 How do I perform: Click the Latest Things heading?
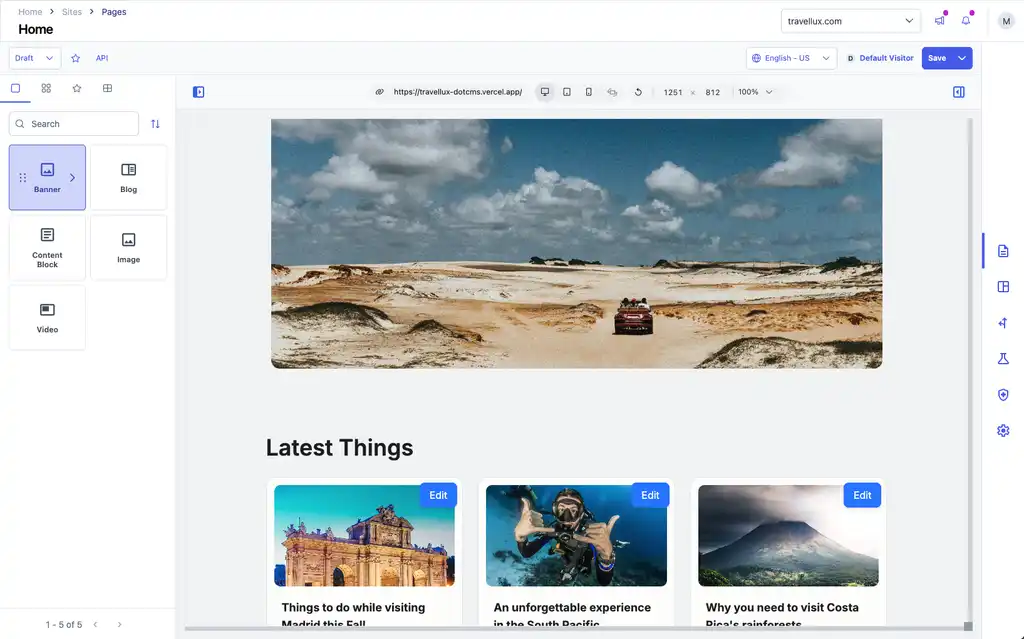tap(340, 448)
